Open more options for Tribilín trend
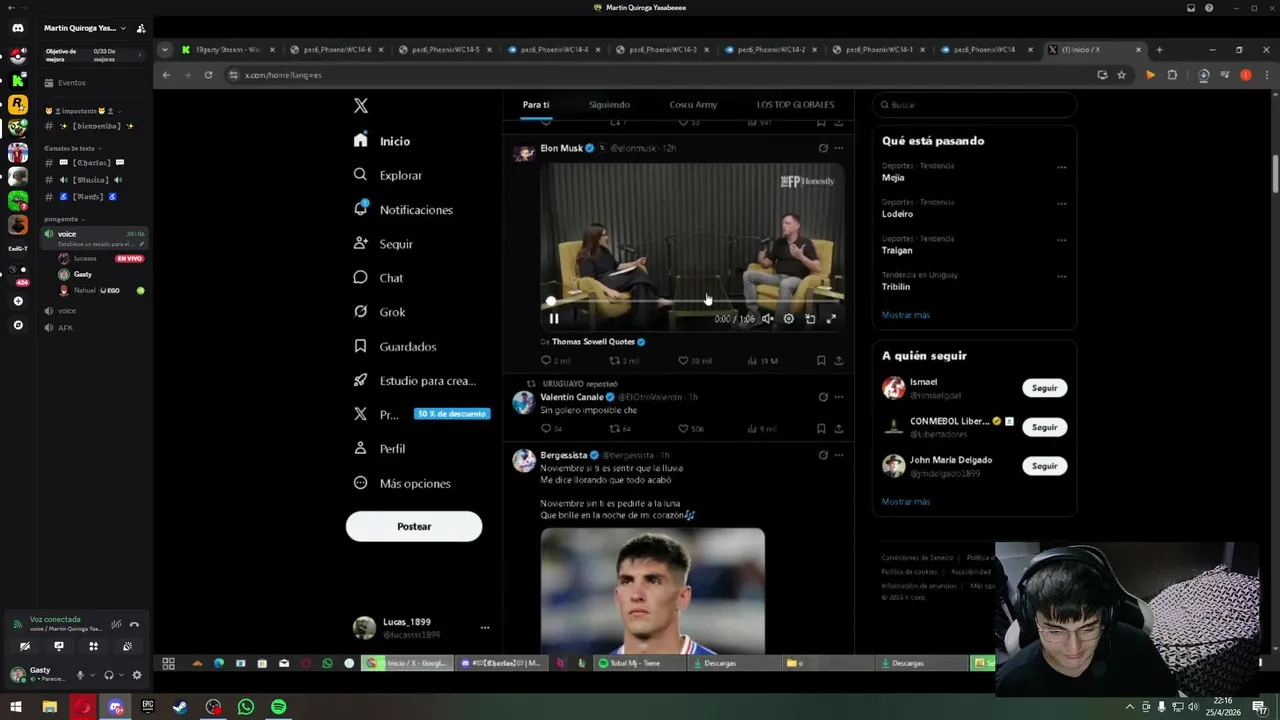This screenshot has height=720, width=1280. [x=1061, y=277]
